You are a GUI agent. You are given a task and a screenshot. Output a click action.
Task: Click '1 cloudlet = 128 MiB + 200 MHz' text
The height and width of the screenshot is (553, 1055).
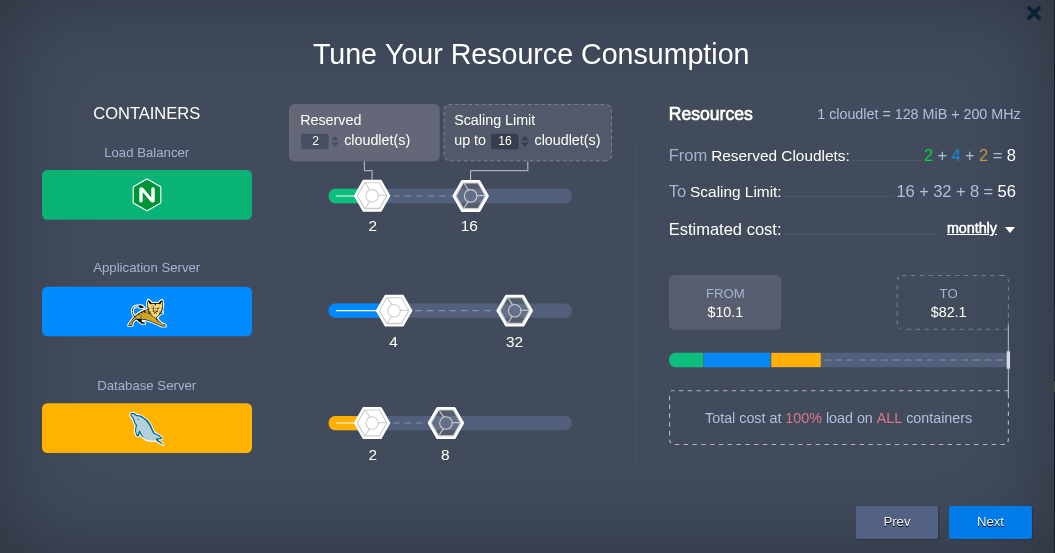[x=918, y=114]
